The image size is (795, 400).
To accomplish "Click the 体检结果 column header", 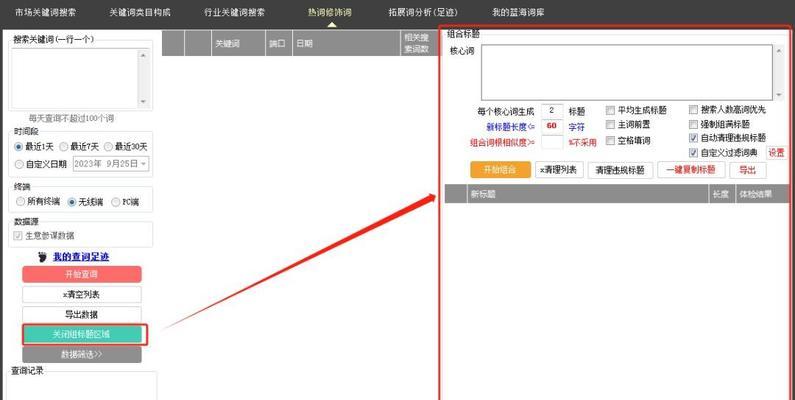I will 762,194.
